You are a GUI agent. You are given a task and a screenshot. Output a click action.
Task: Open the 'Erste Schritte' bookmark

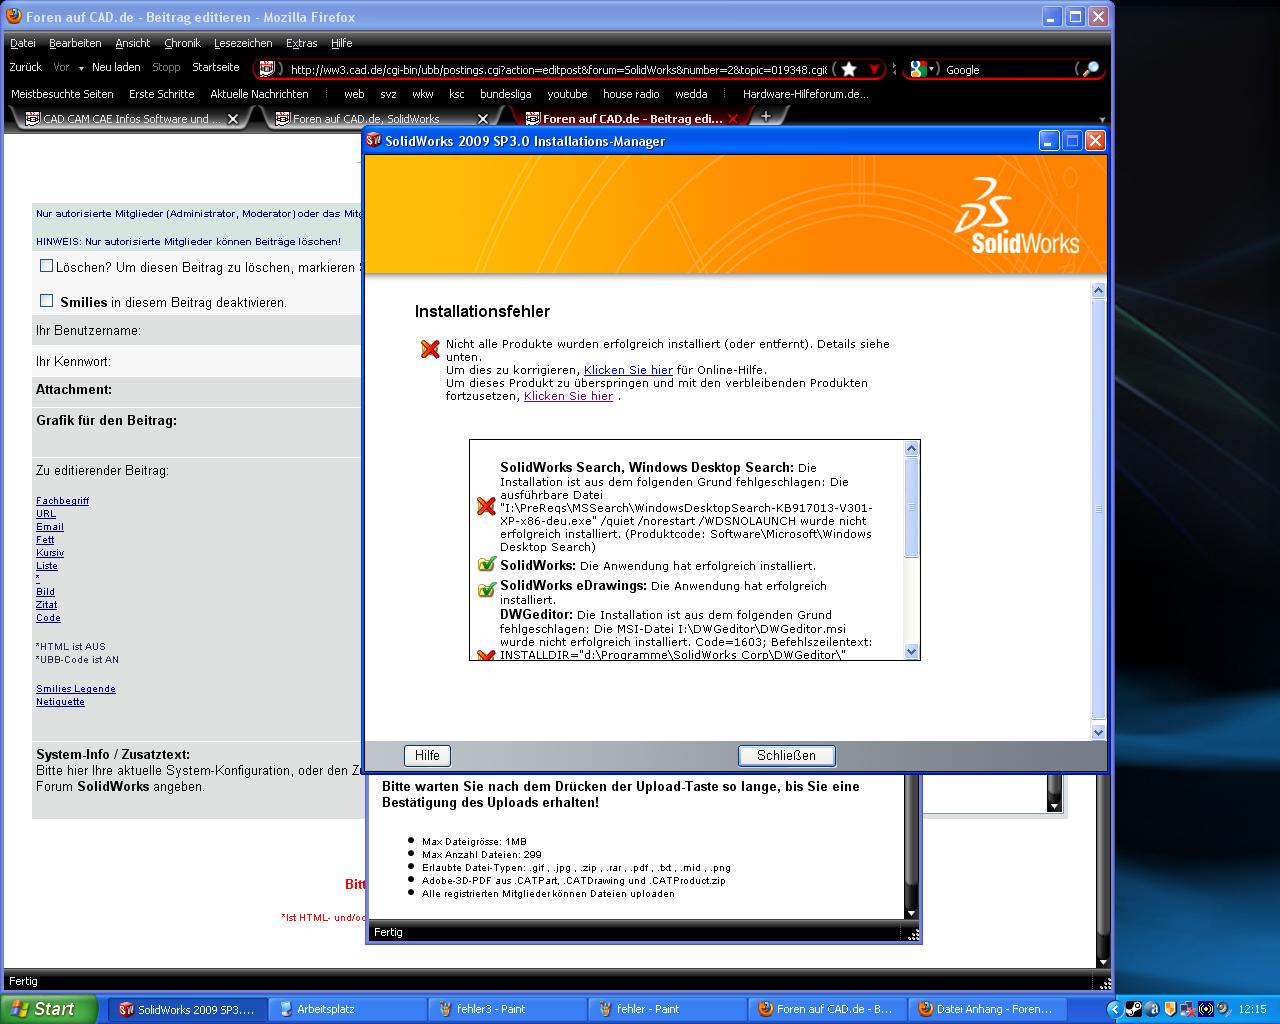pyautogui.click(x=162, y=94)
